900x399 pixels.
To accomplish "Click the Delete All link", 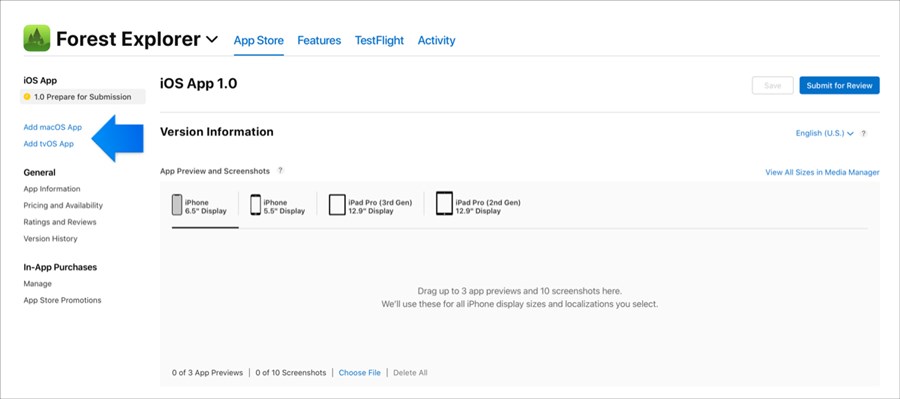I will [410, 373].
